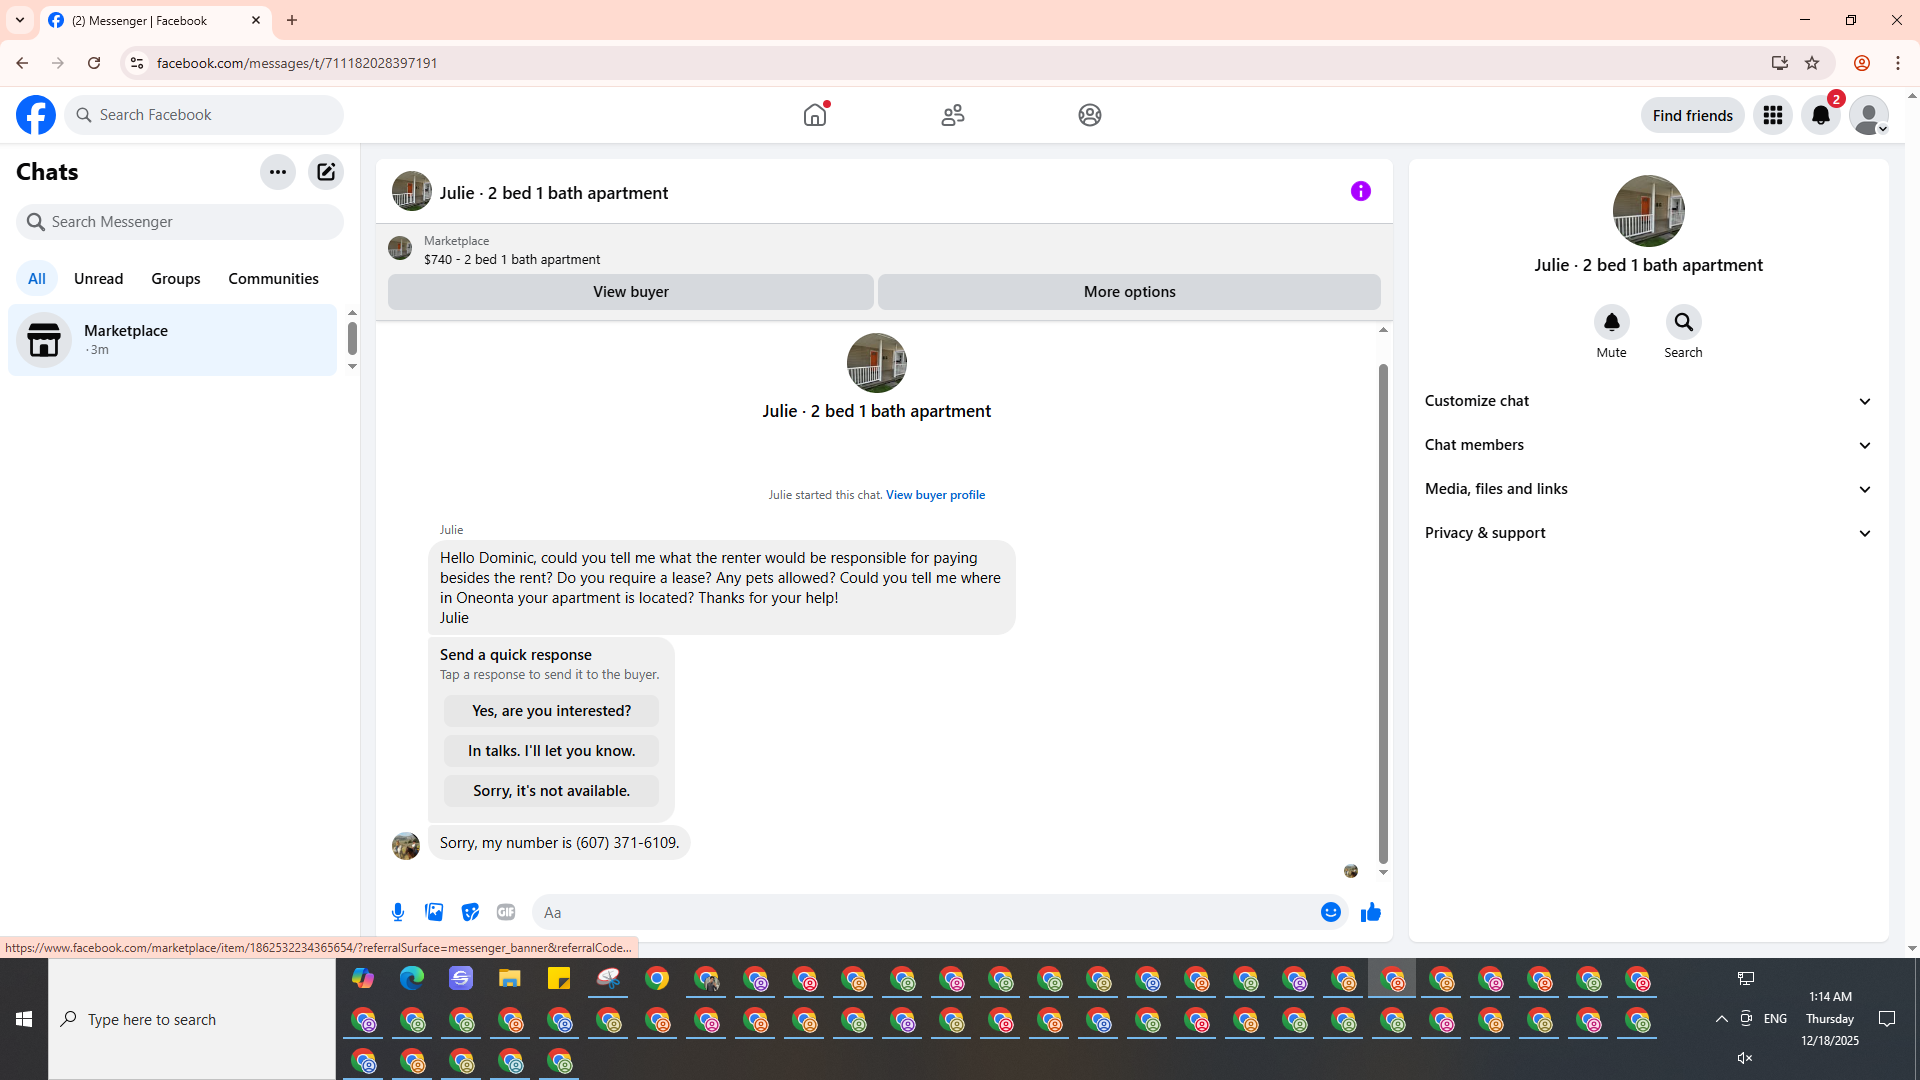The height and width of the screenshot is (1080, 1920).
Task: Click the Search Messenger field
Action: (180, 222)
